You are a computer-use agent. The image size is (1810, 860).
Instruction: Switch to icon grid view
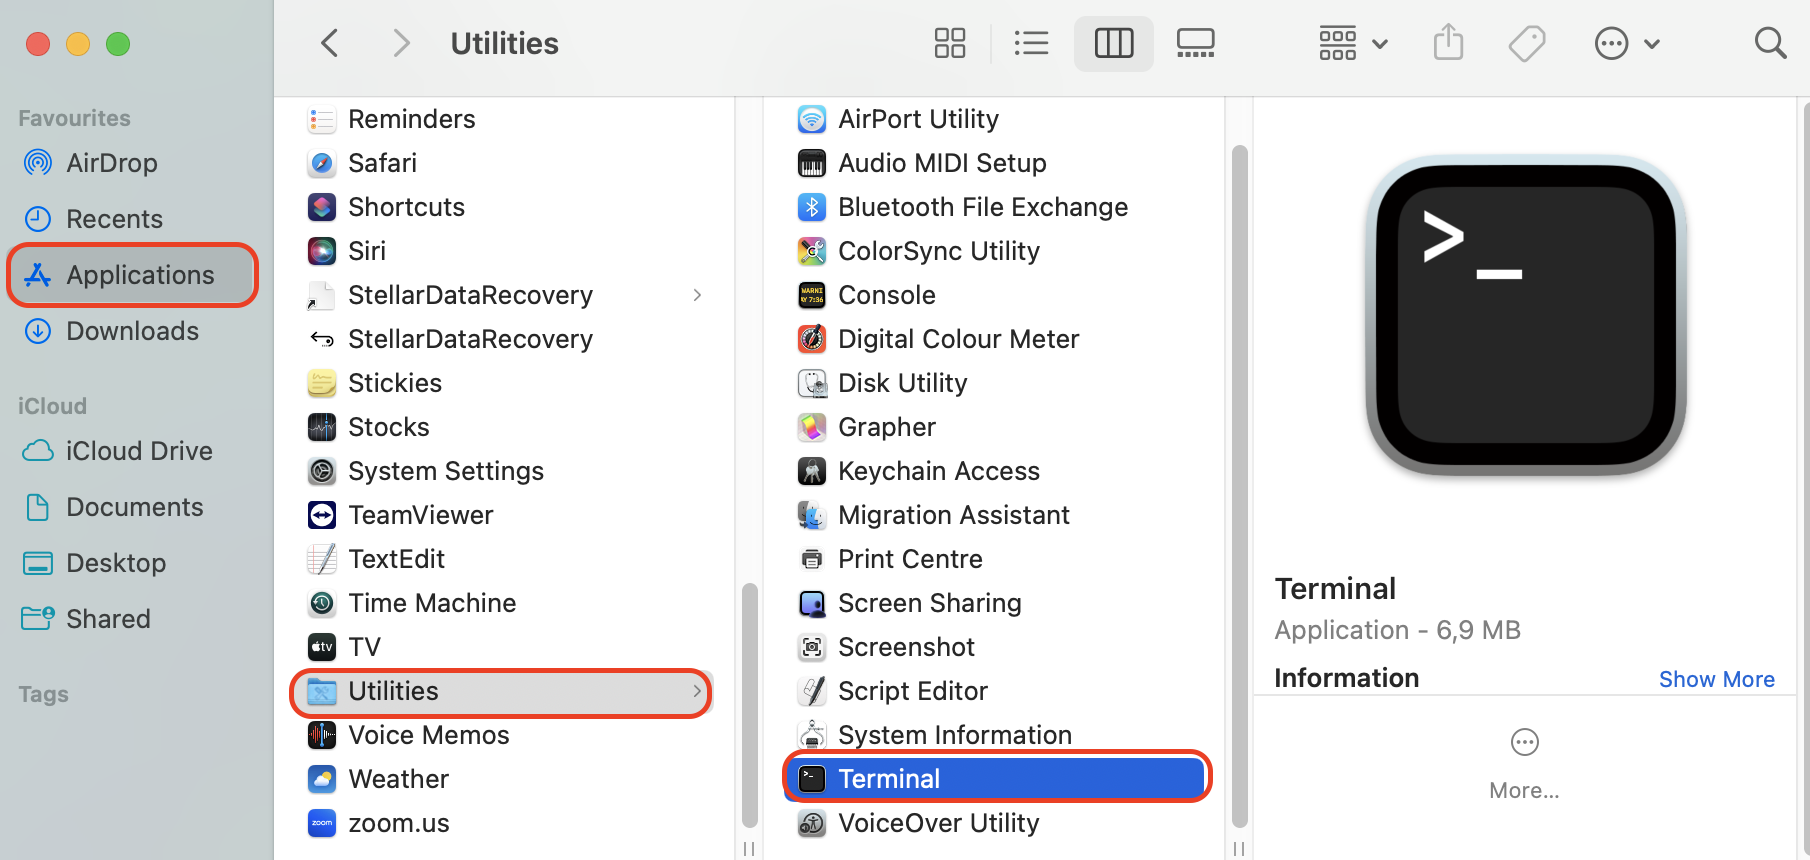pos(949,43)
